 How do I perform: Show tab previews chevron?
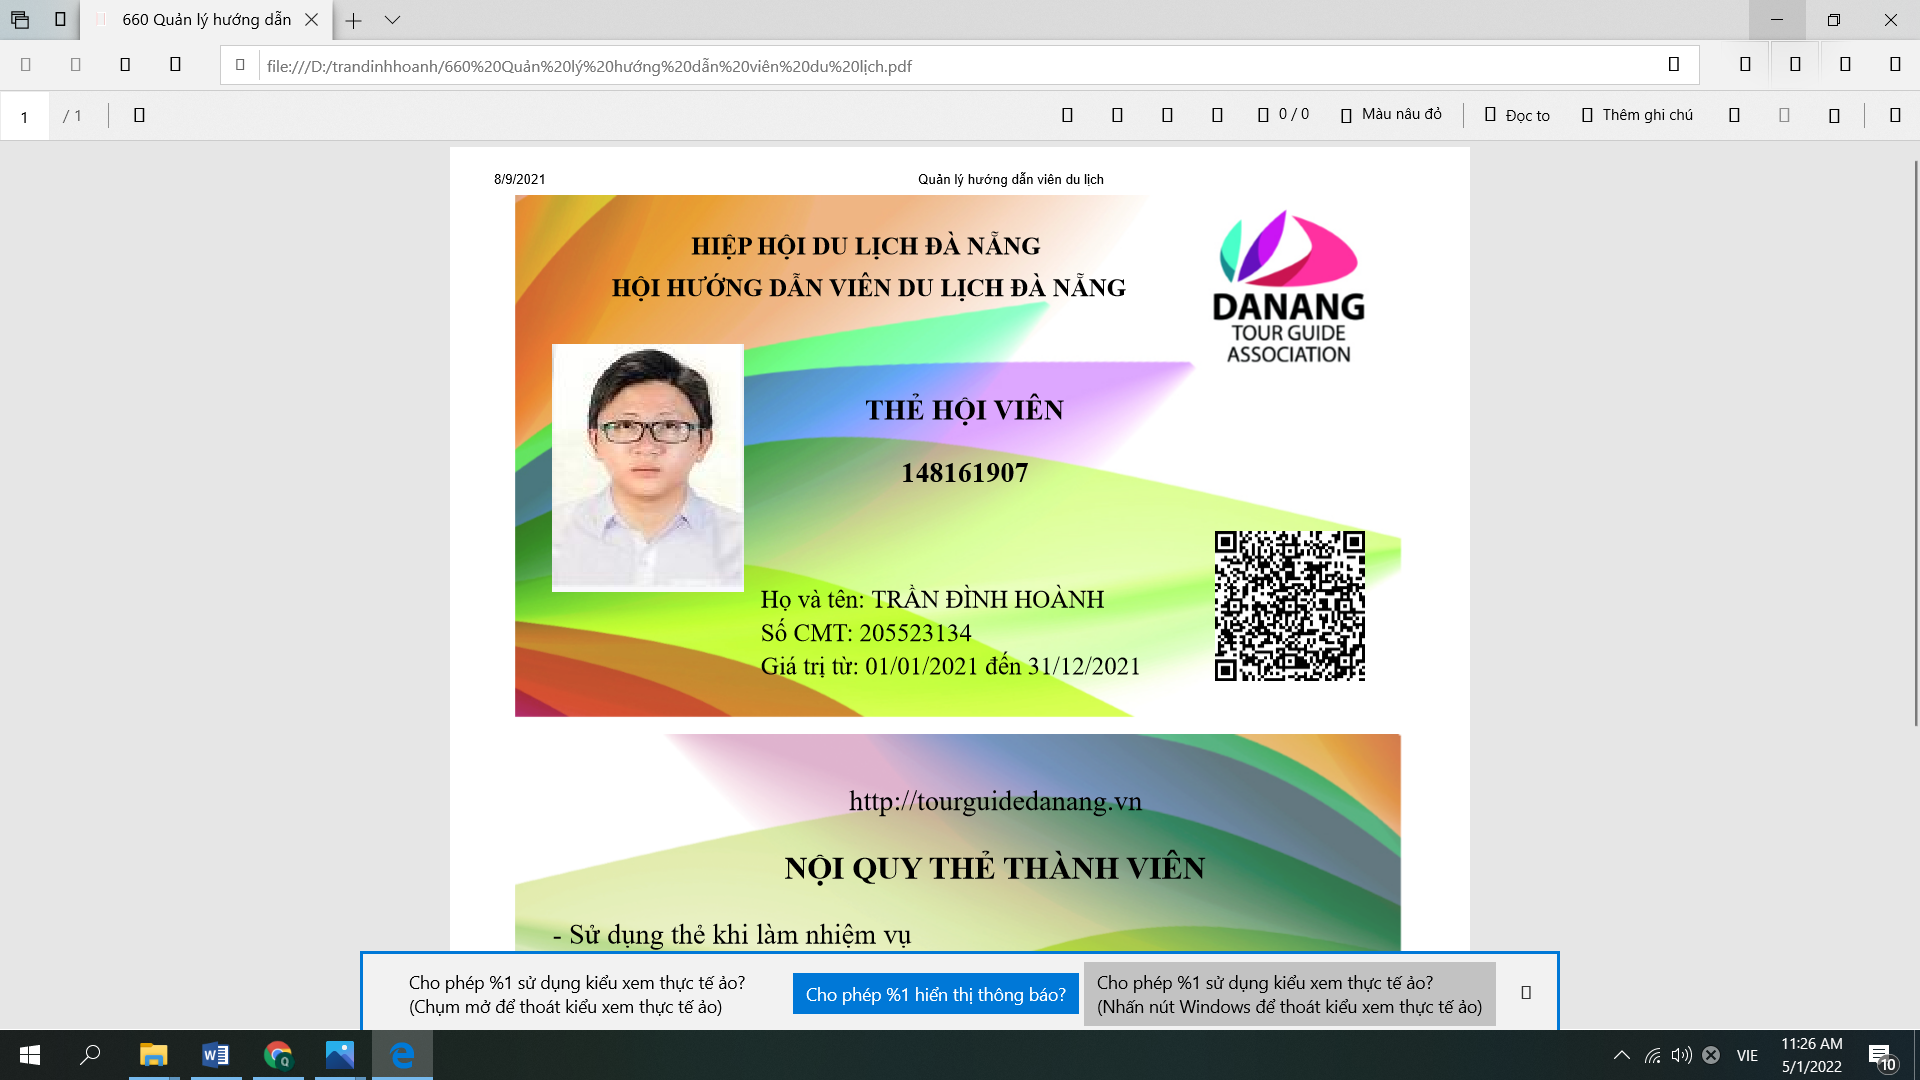tap(392, 20)
